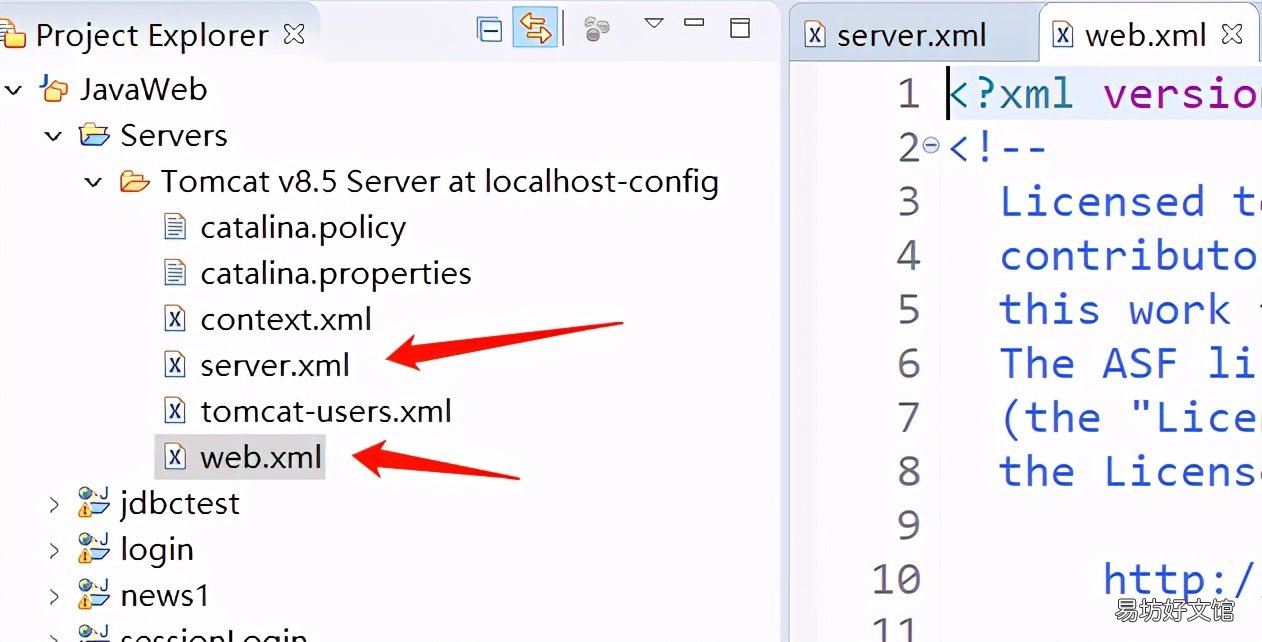Select catalina.policy file icon

pos(175,227)
